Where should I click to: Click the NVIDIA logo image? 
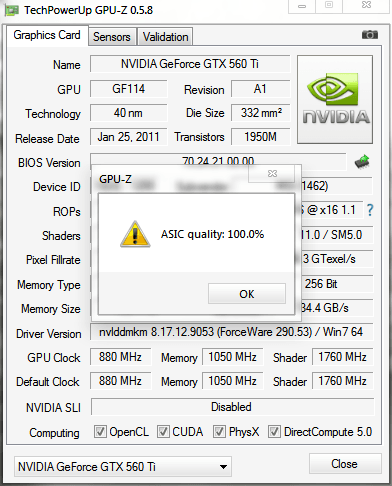pyautogui.click(x=335, y=100)
